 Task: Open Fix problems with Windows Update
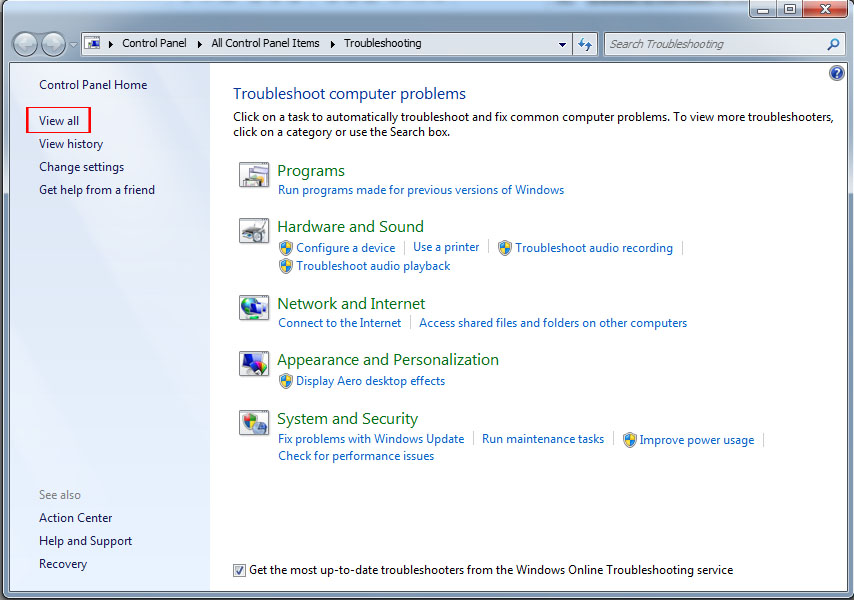tap(371, 439)
